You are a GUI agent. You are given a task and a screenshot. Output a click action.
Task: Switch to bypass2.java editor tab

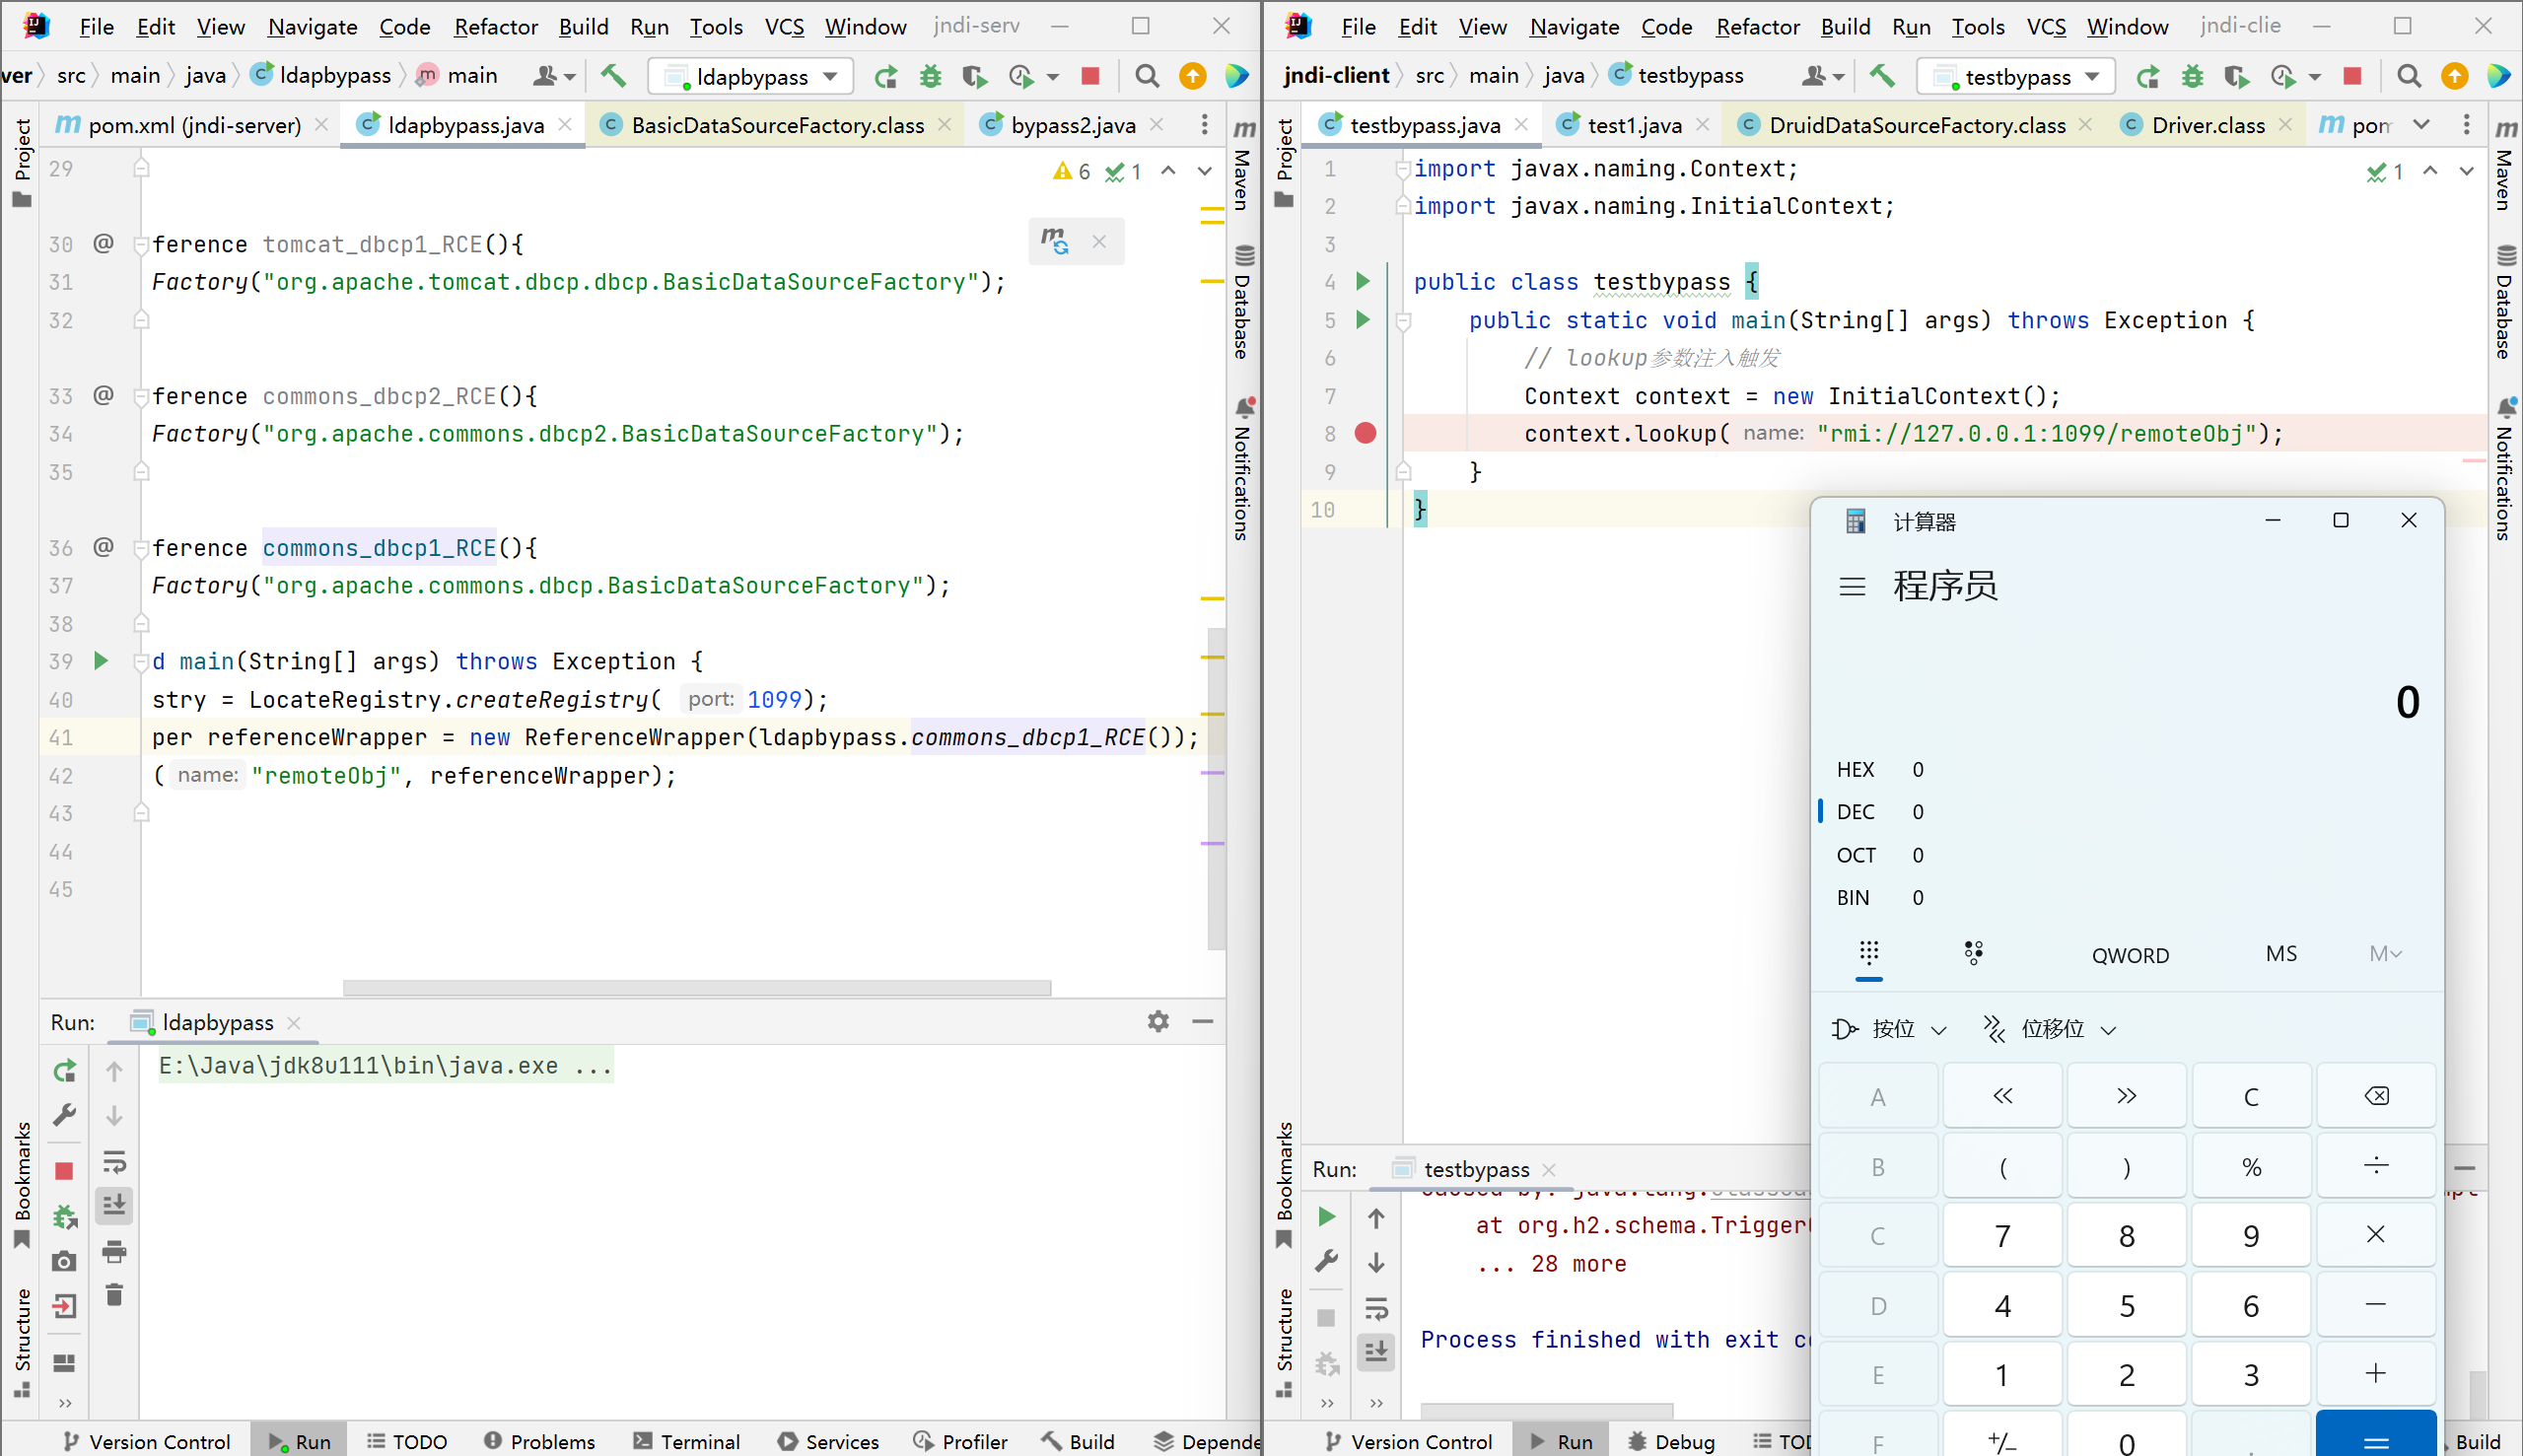click(x=1073, y=124)
